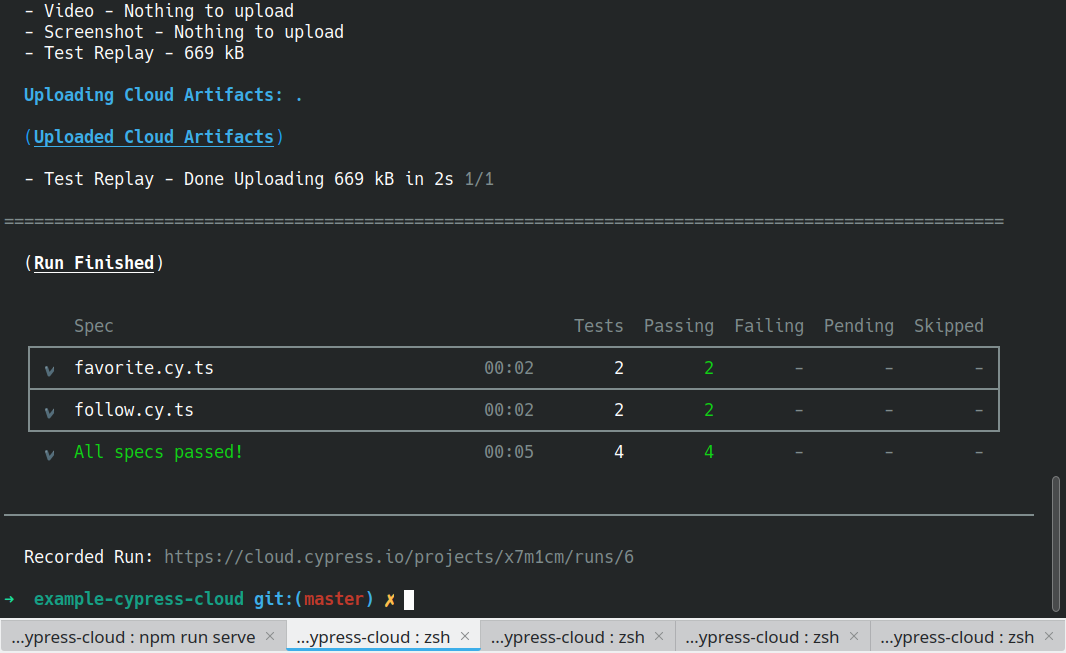Screen dimensions: 1066x653
Task: Click the 'Passing' column header
Action: 679,326
